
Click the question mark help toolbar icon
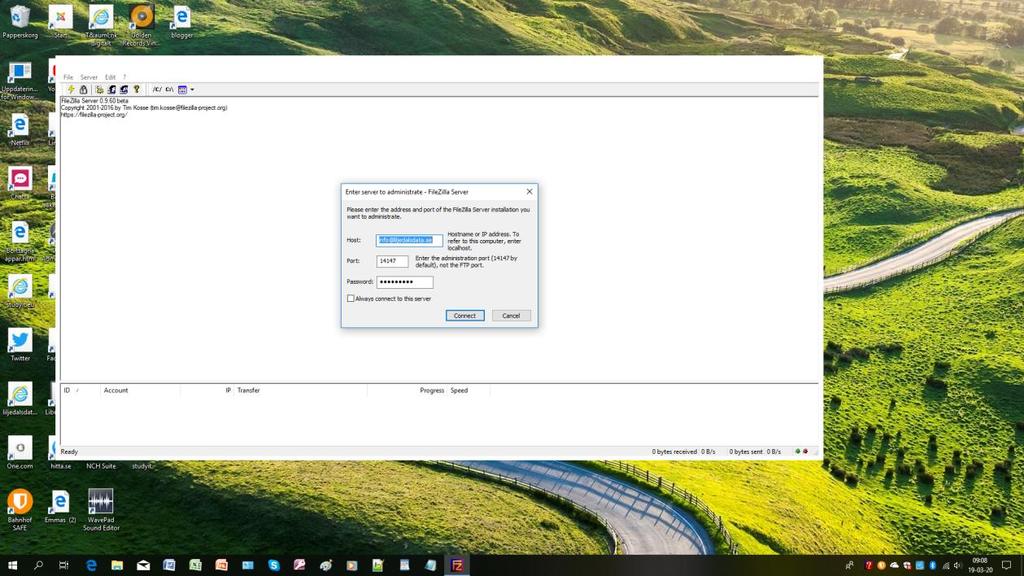click(136, 89)
